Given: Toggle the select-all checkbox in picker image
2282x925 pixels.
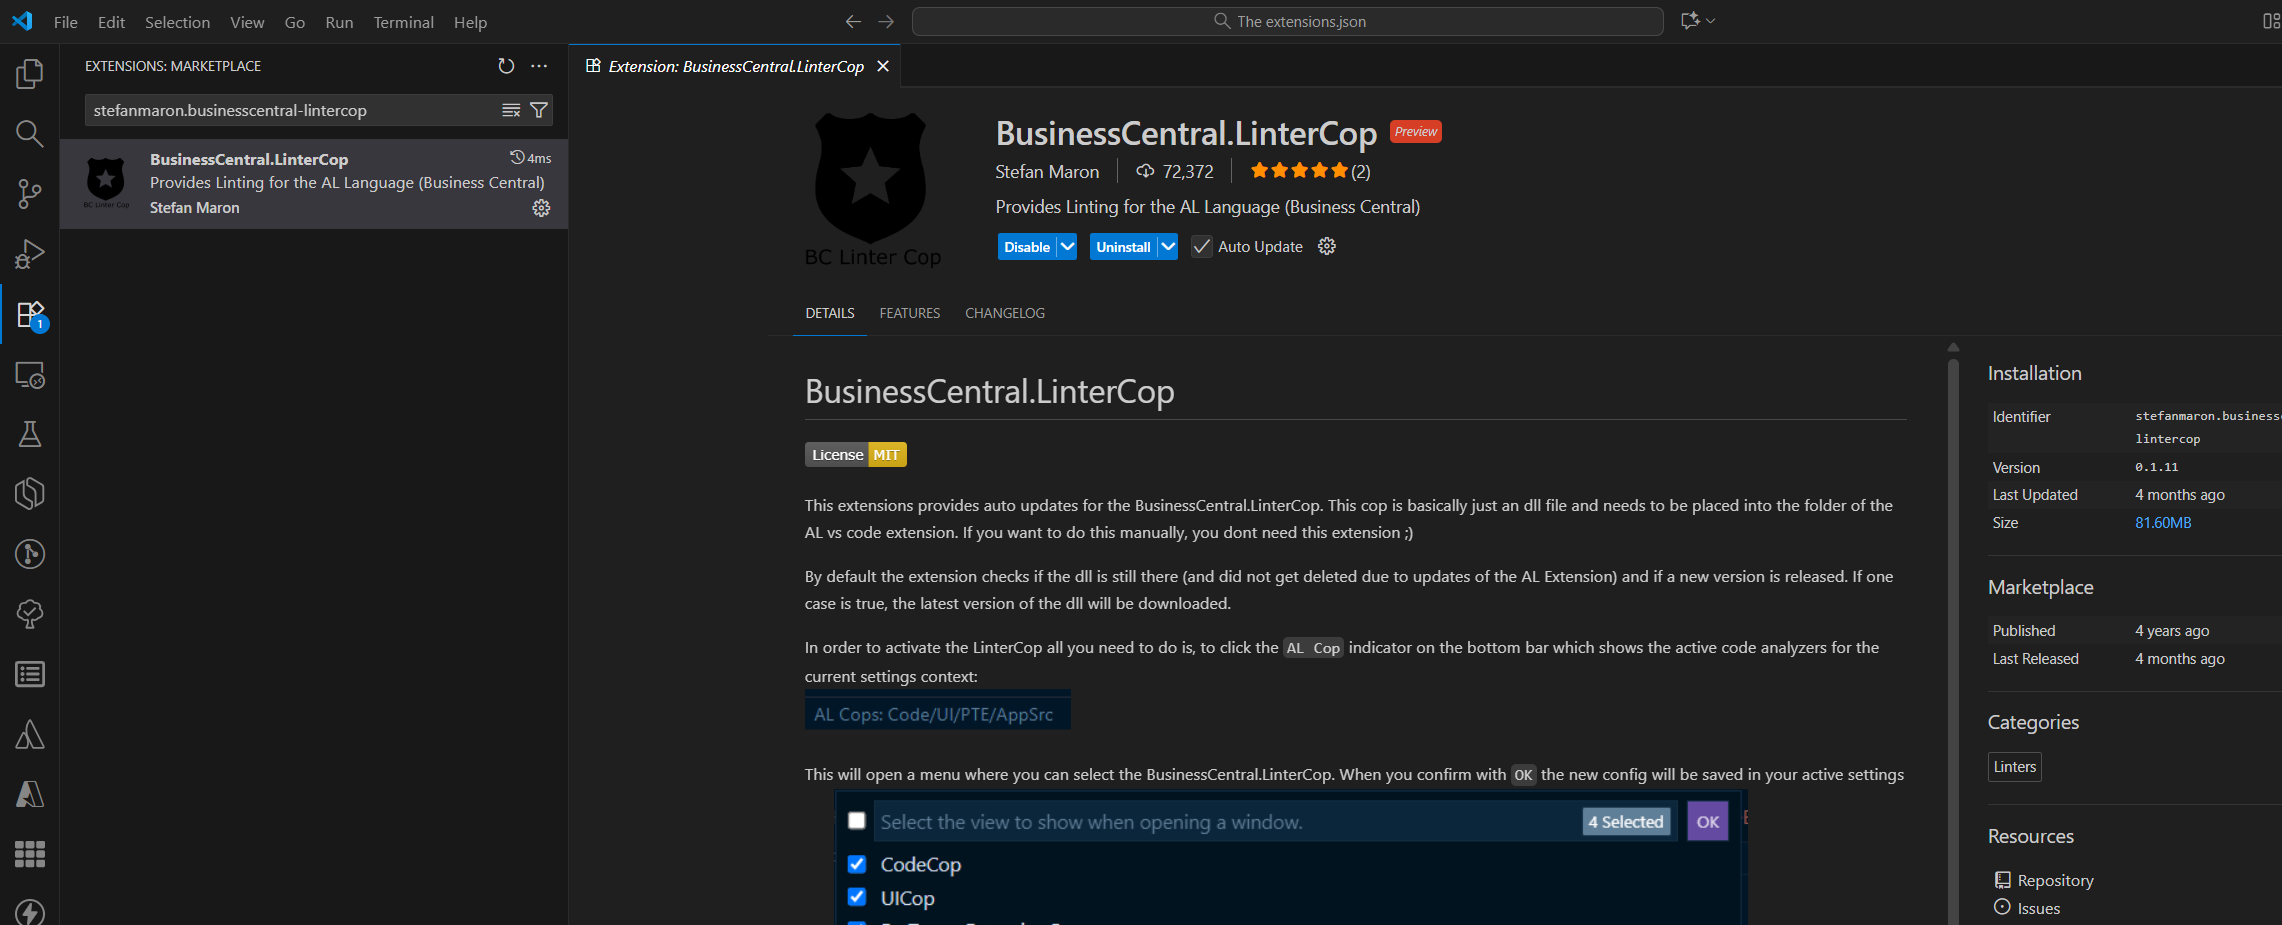Looking at the screenshot, I should pyautogui.click(x=857, y=821).
